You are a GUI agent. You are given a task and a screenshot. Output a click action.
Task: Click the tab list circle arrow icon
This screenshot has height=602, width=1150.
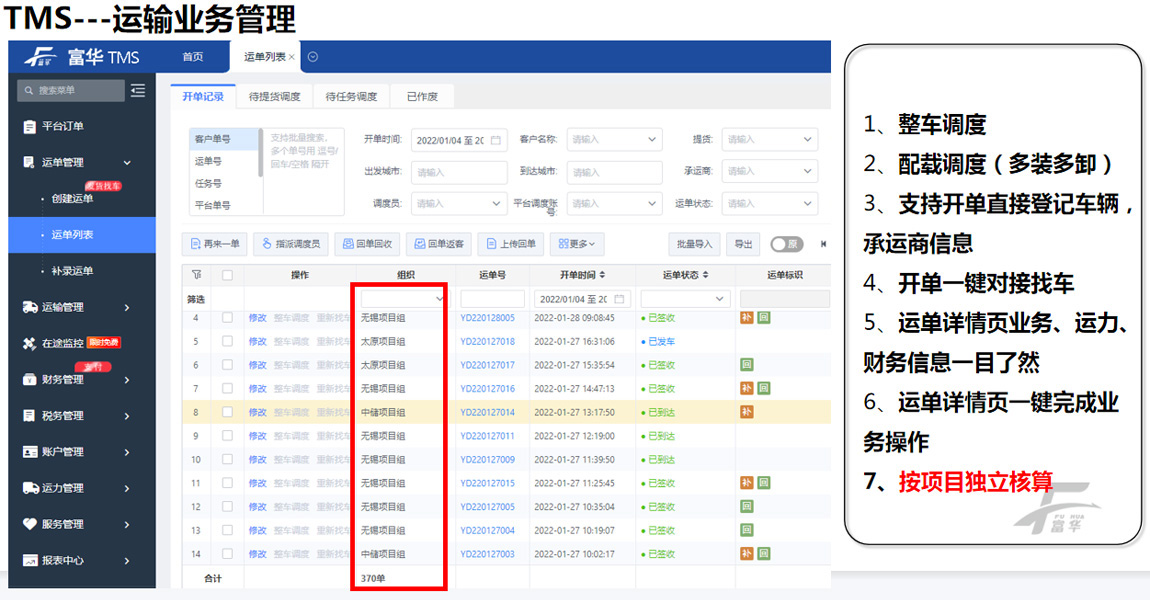[312, 57]
